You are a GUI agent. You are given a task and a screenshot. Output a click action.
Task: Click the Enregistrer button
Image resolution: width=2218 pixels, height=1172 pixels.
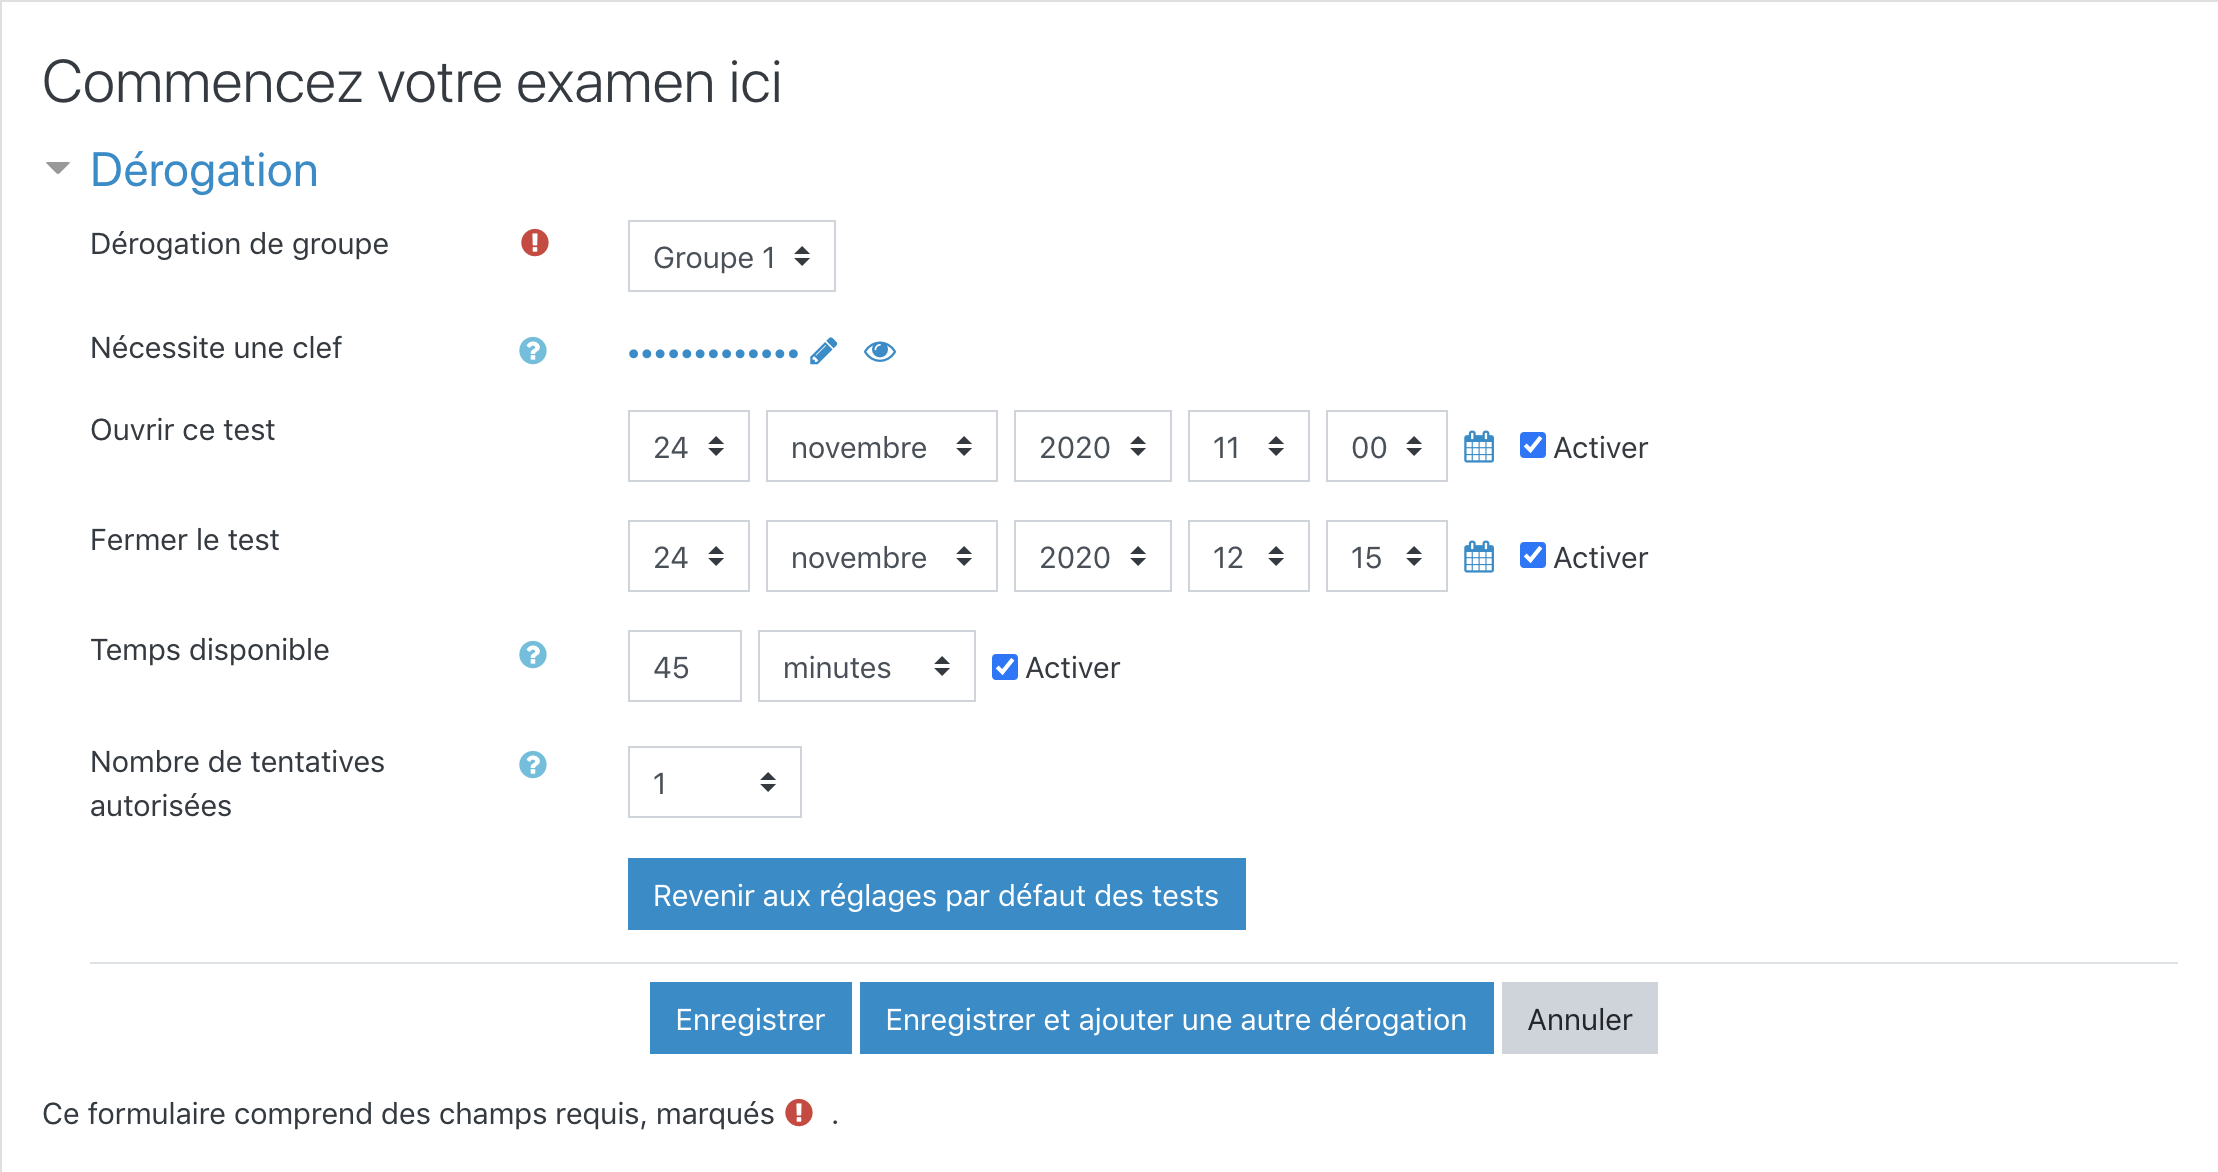(x=750, y=1019)
